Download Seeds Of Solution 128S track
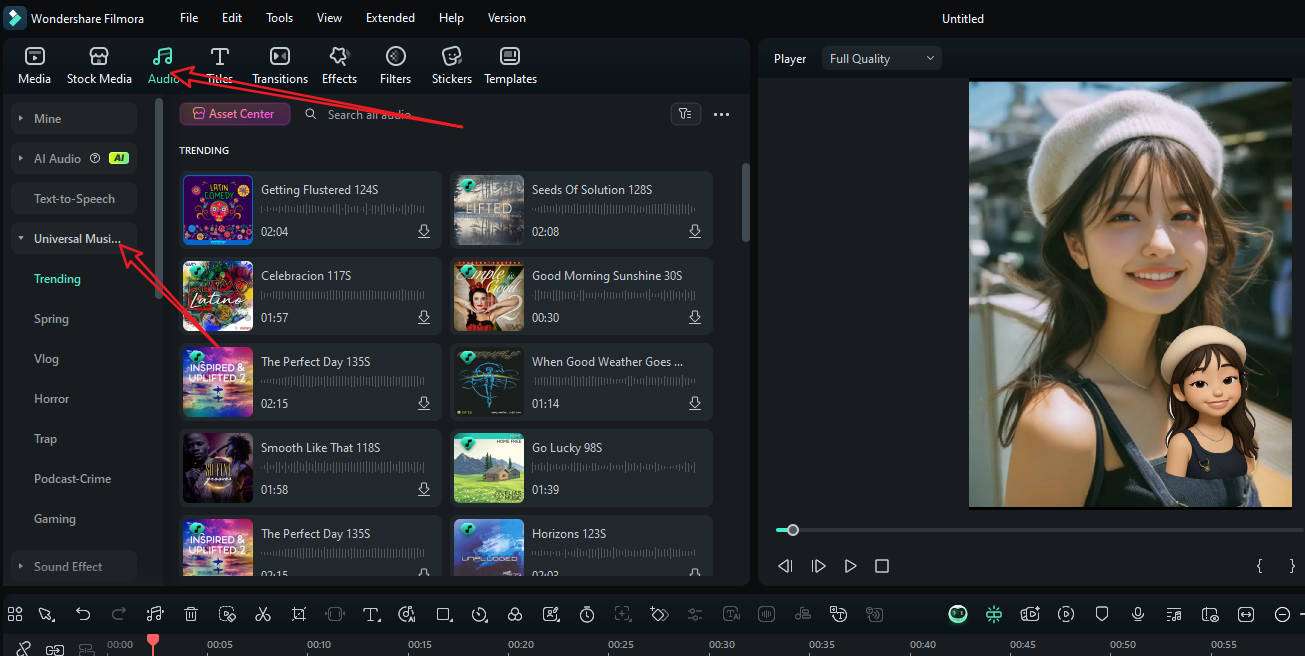1305x656 pixels. [695, 231]
